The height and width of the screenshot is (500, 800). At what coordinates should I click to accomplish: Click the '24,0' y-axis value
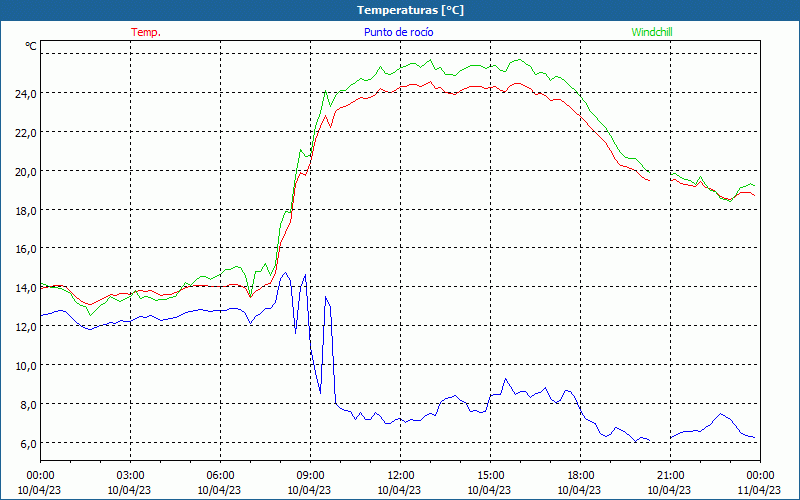click(x=27, y=93)
